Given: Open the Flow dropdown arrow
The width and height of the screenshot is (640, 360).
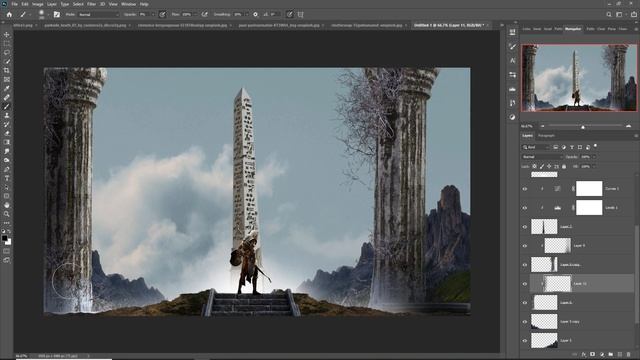Looking at the screenshot, I should coord(195,14).
